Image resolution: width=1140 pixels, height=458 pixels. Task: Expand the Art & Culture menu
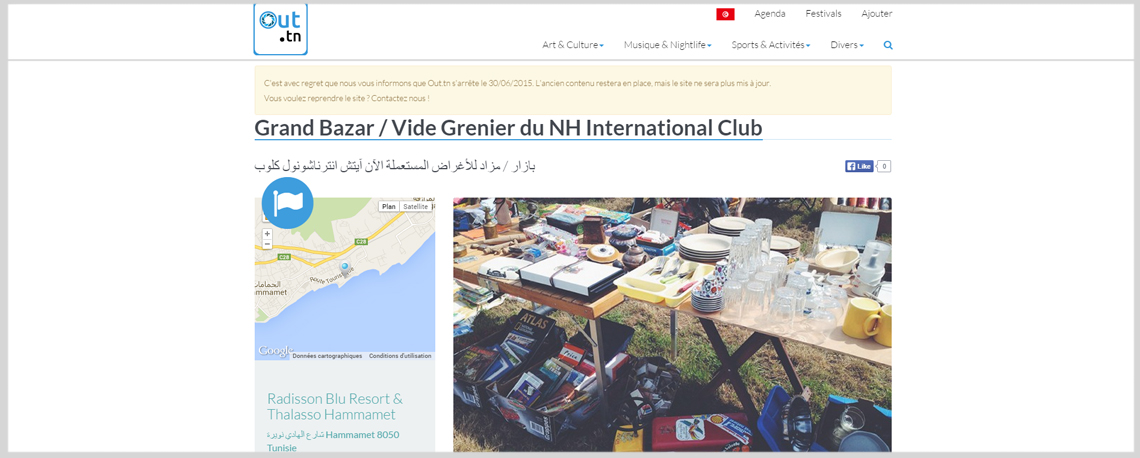(573, 45)
